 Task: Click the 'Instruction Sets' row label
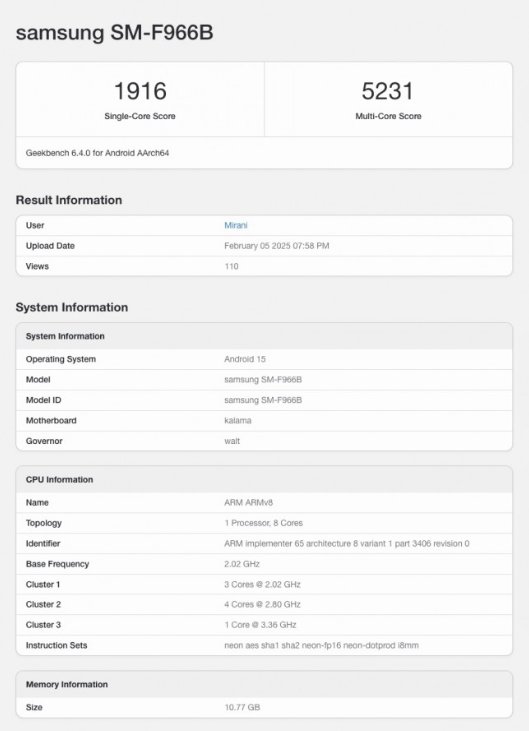pyautogui.click(x=56, y=645)
